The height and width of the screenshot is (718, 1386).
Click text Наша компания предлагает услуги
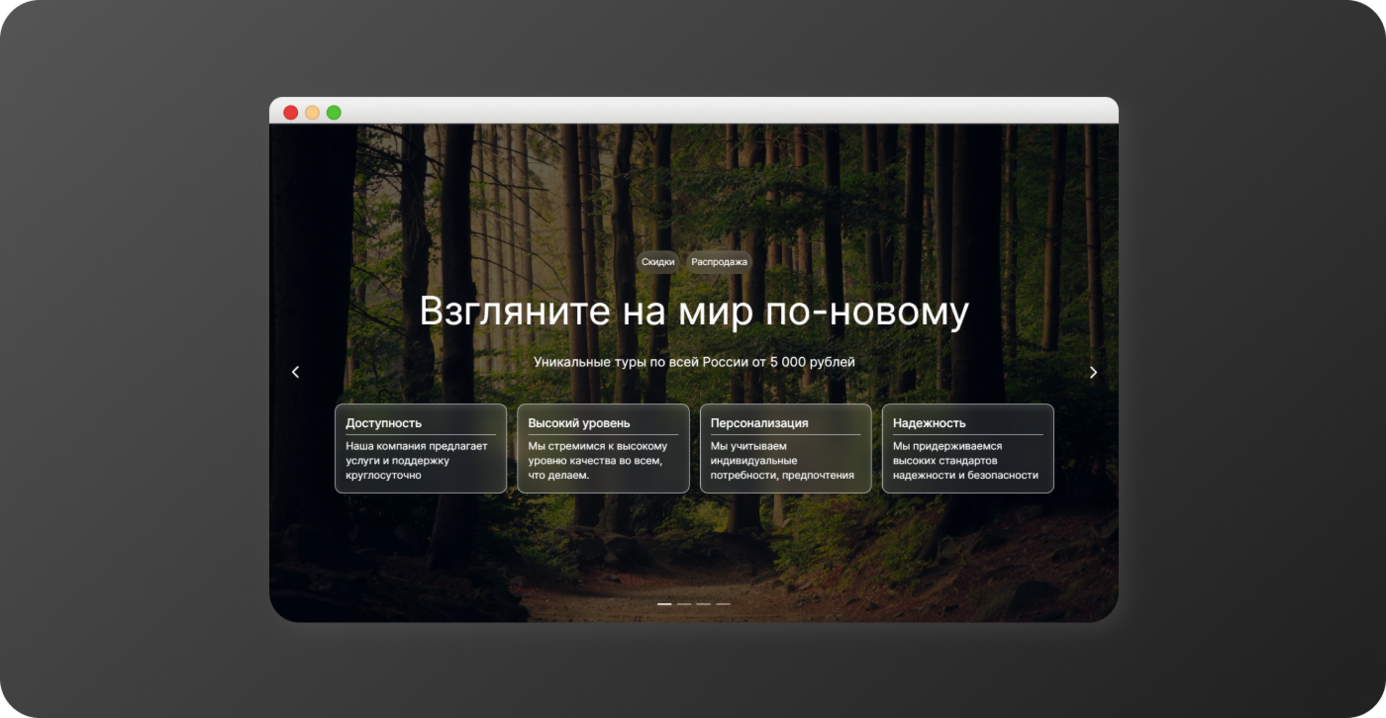(x=417, y=460)
